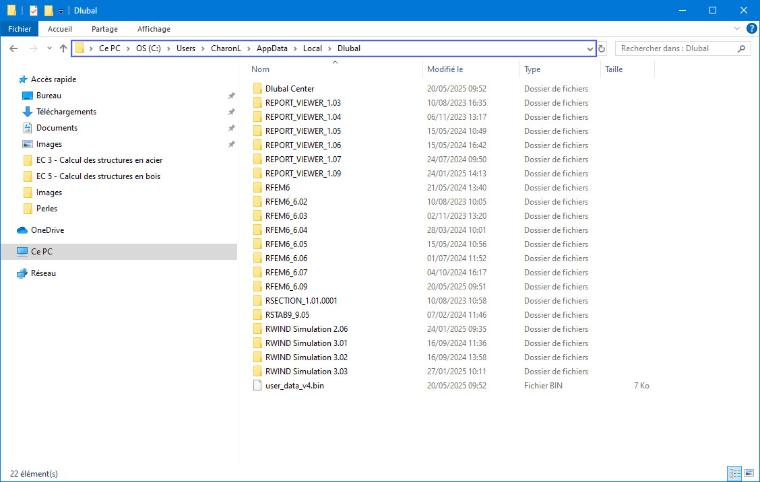The image size is (760, 482).
Task: Open EC 3 - Calcul des structures en acier
Action: point(99,160)
